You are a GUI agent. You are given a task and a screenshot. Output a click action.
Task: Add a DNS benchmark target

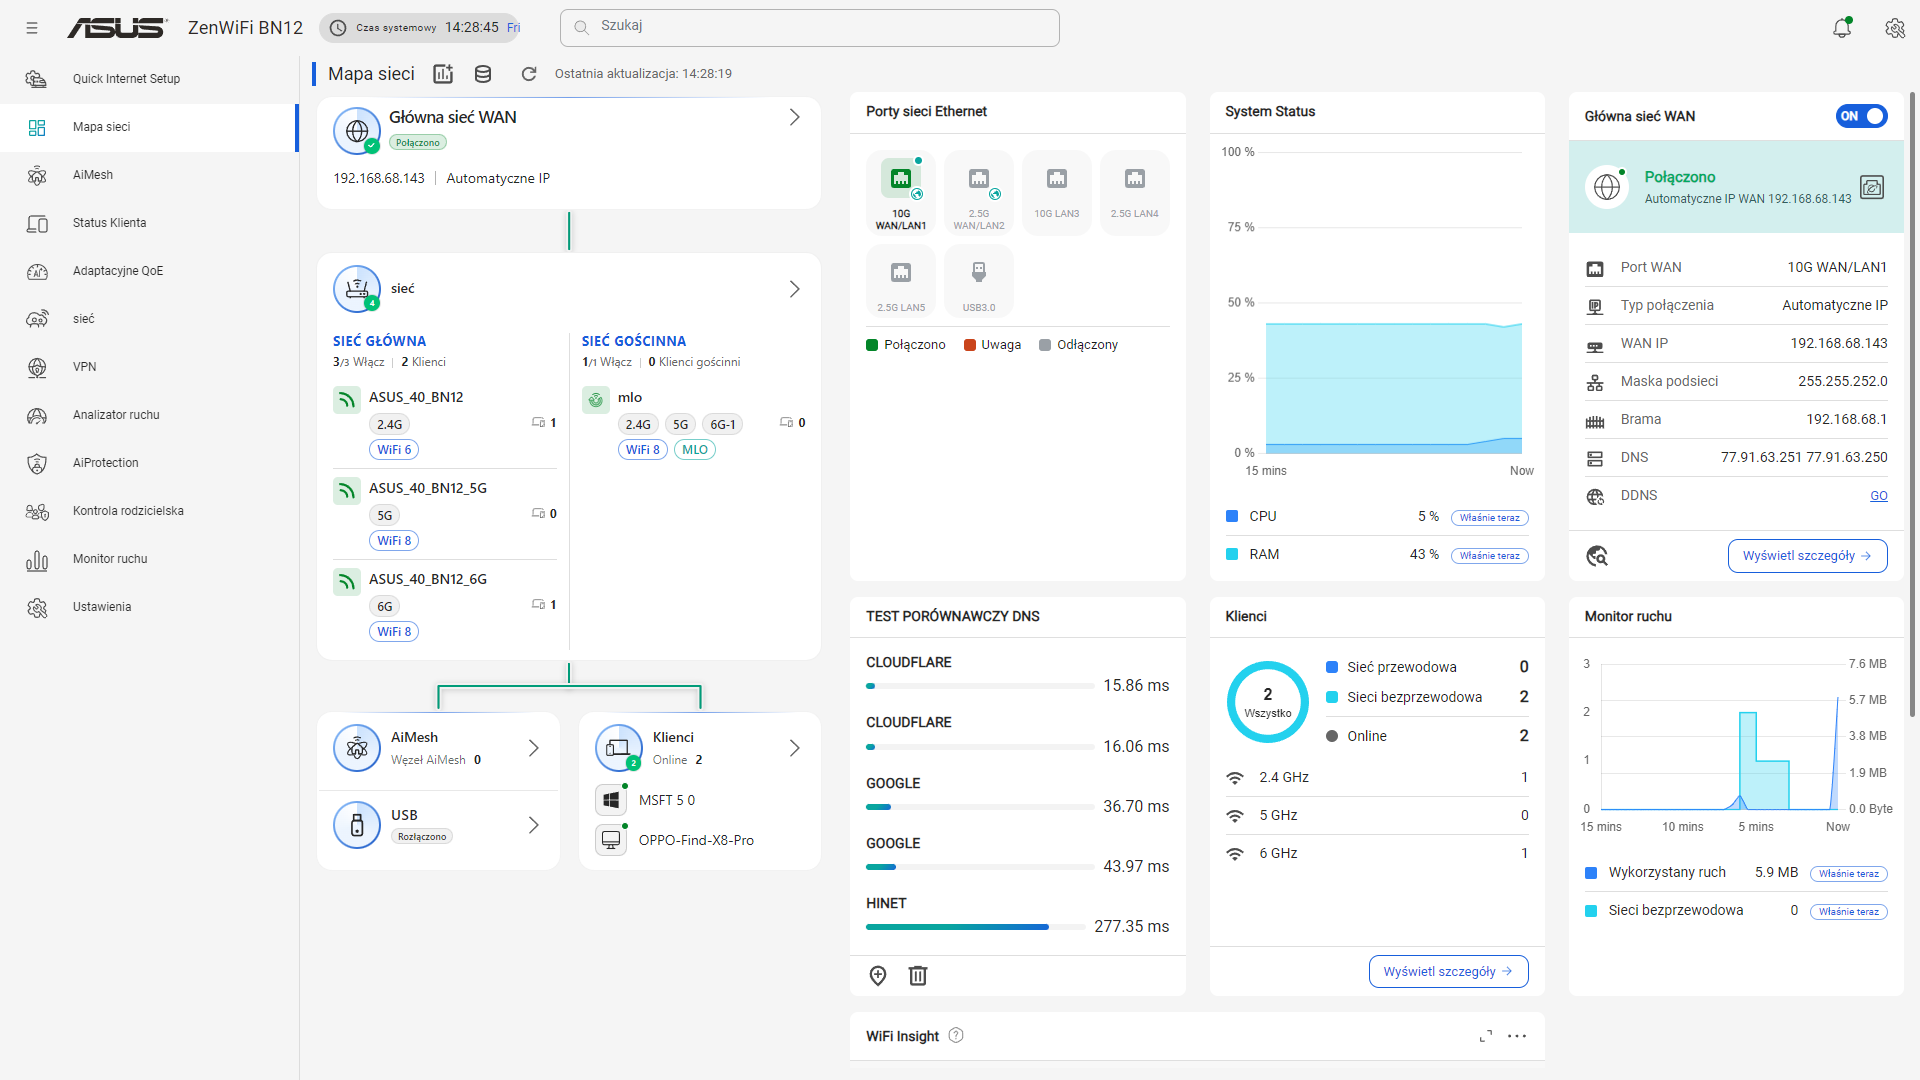[x=878, y=976]
